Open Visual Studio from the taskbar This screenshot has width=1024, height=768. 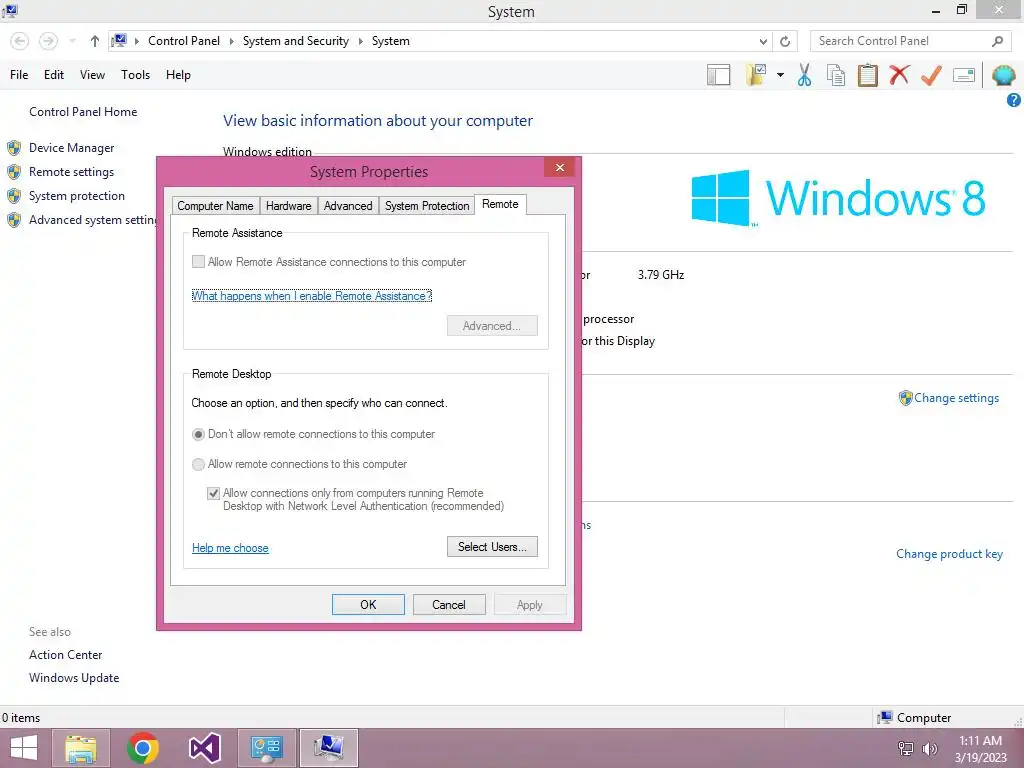click(x=204, y=748)
